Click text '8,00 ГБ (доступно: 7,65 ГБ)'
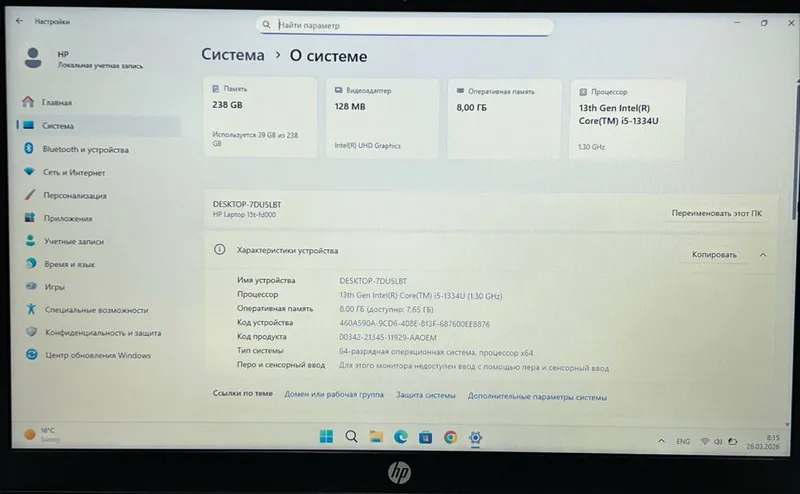This screenshot has width=800, height=494. point(386,309)
